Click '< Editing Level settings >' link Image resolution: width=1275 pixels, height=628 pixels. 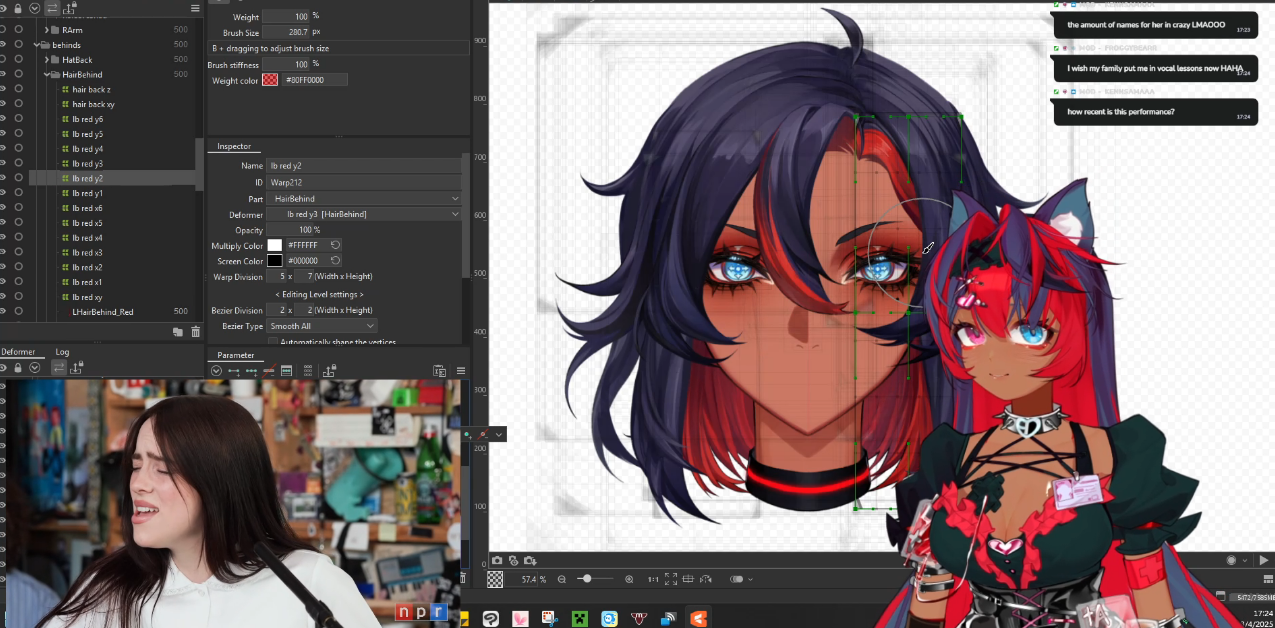[x=319, y=294]
